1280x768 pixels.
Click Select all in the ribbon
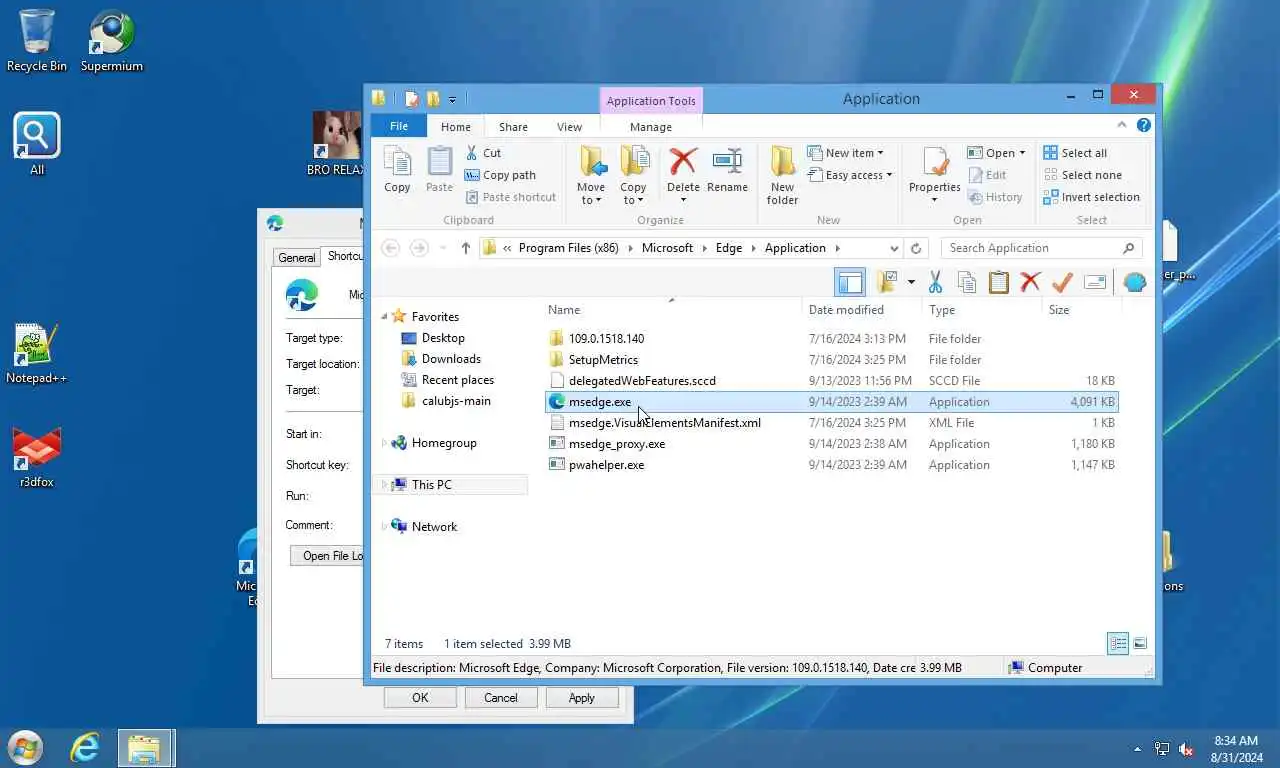[x=1075, y=153]
